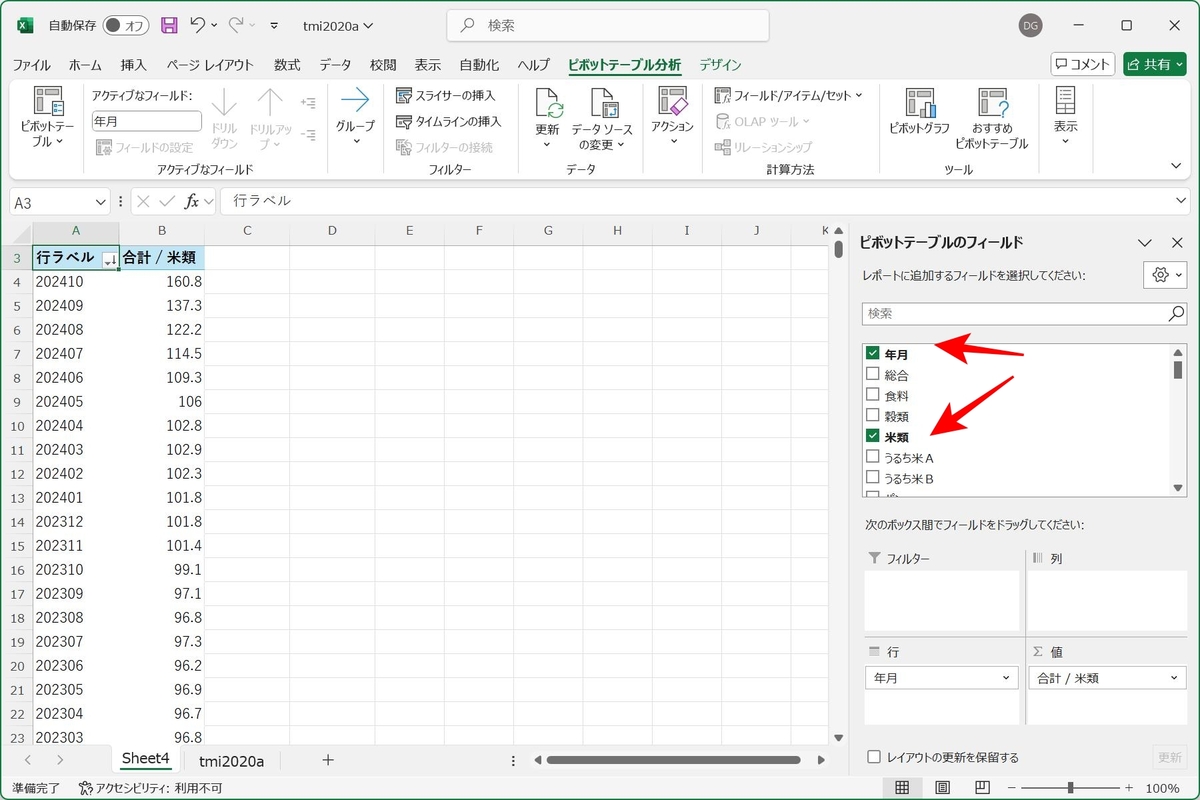Click the zoom slider handle
Image resolution: width=1200 pixels, height=800 pixels.
(x=1071, y=788)
